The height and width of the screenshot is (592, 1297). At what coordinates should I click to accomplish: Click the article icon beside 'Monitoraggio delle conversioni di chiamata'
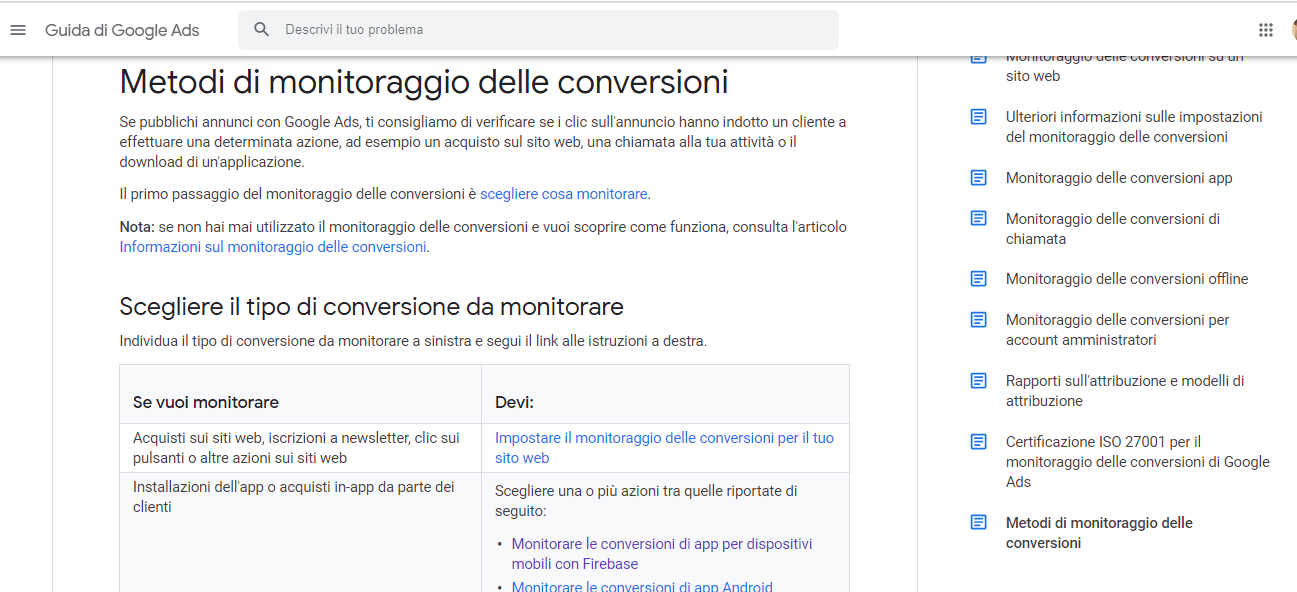tap(979, 219)
